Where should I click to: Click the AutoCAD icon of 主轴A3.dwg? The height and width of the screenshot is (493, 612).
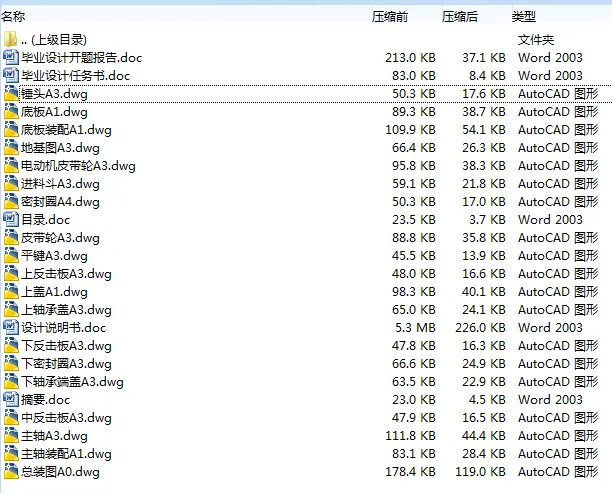point(11,436)
